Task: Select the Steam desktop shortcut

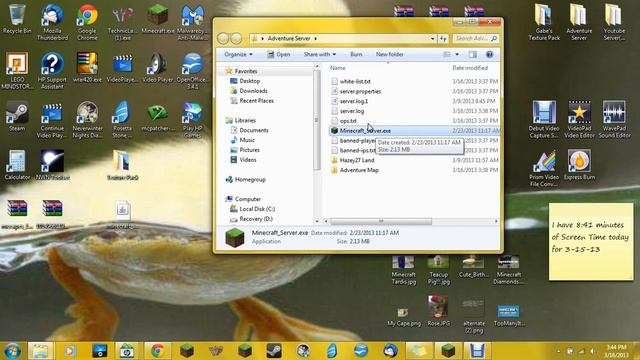Action: 17,116
